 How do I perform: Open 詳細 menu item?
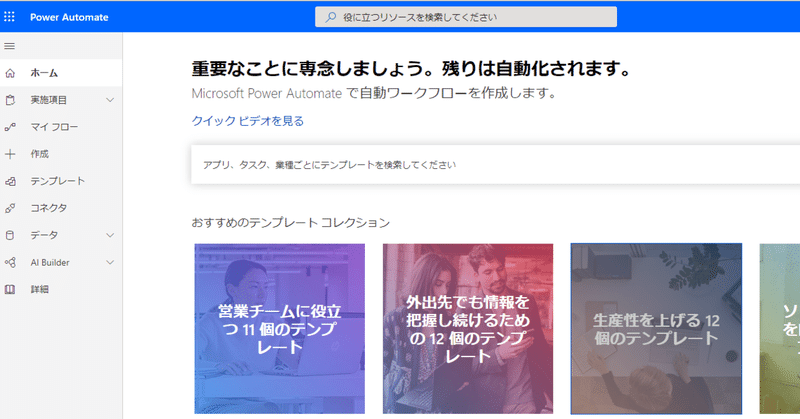pyautogui.click(x=61, y=289)
